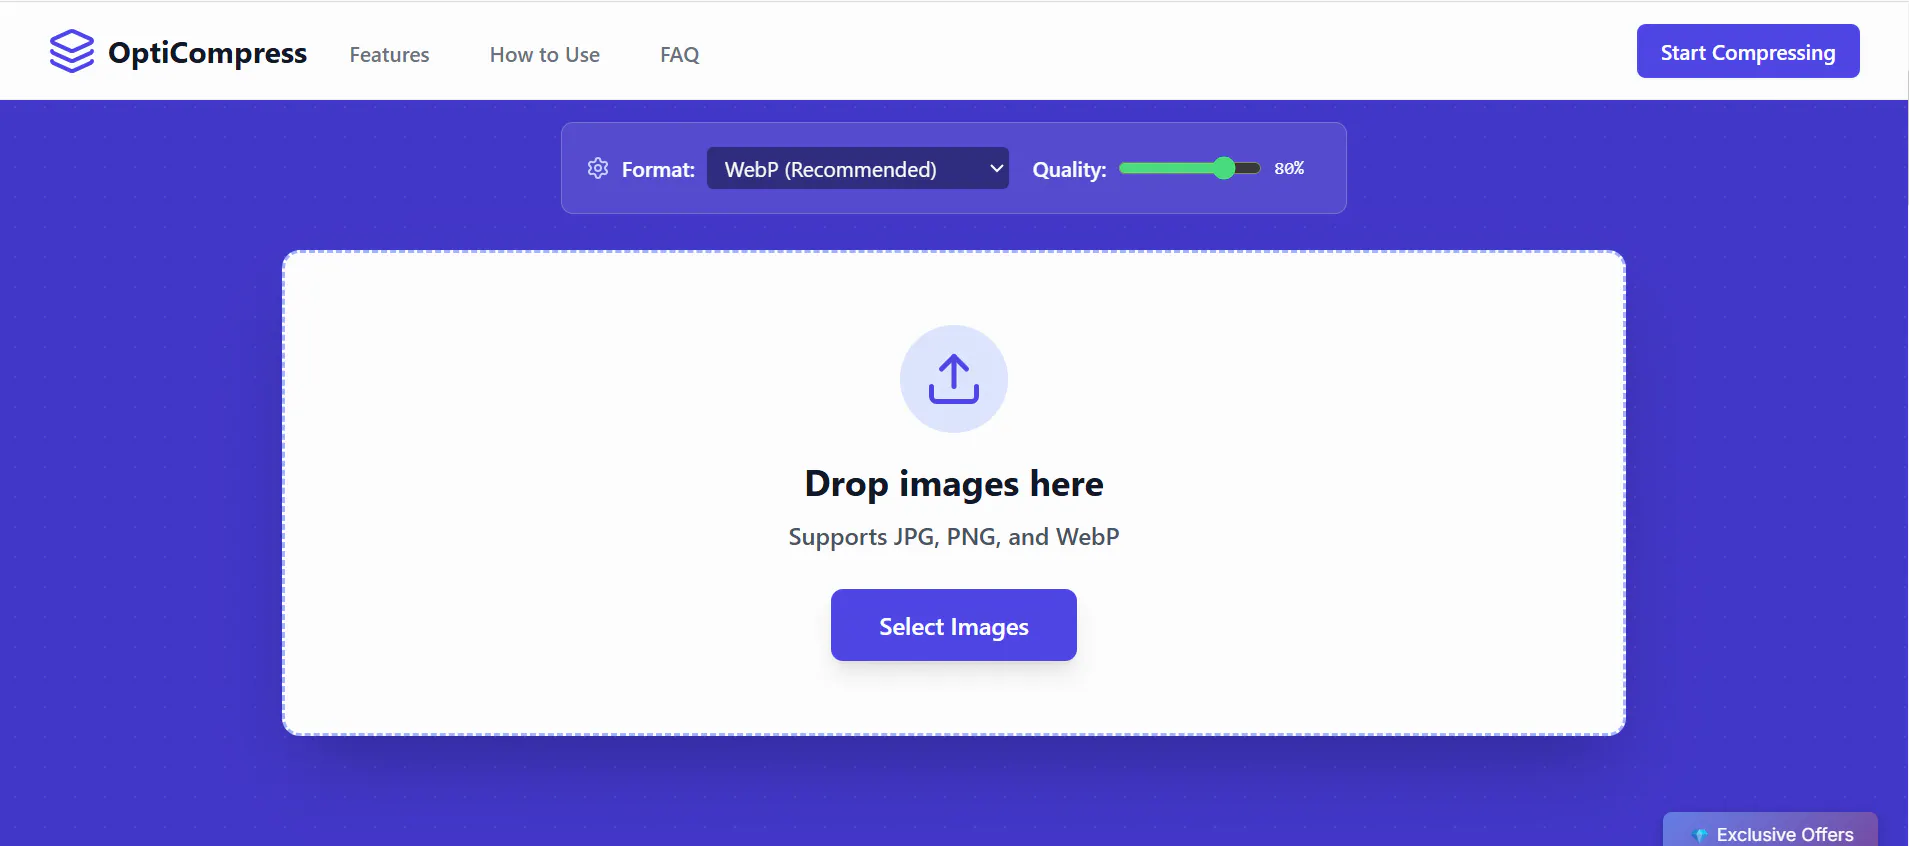Click the settings gear icon beside Format

(598, 168)
